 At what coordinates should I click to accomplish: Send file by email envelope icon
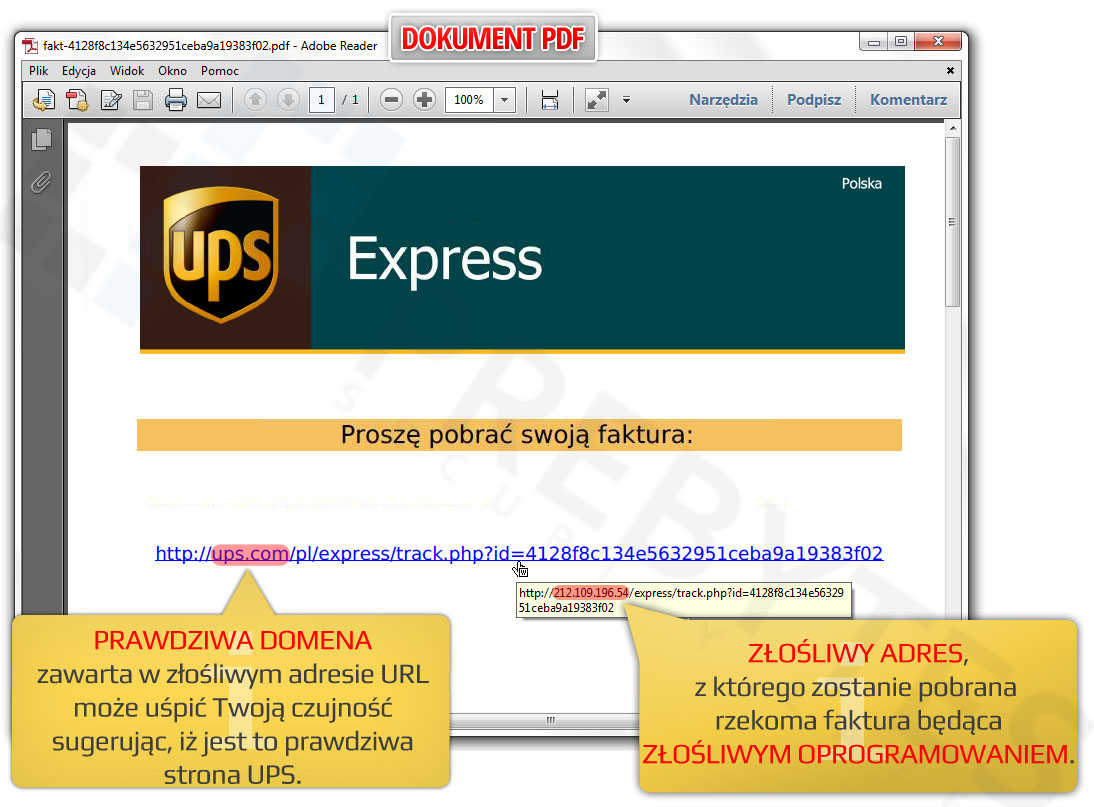point(209,100)
